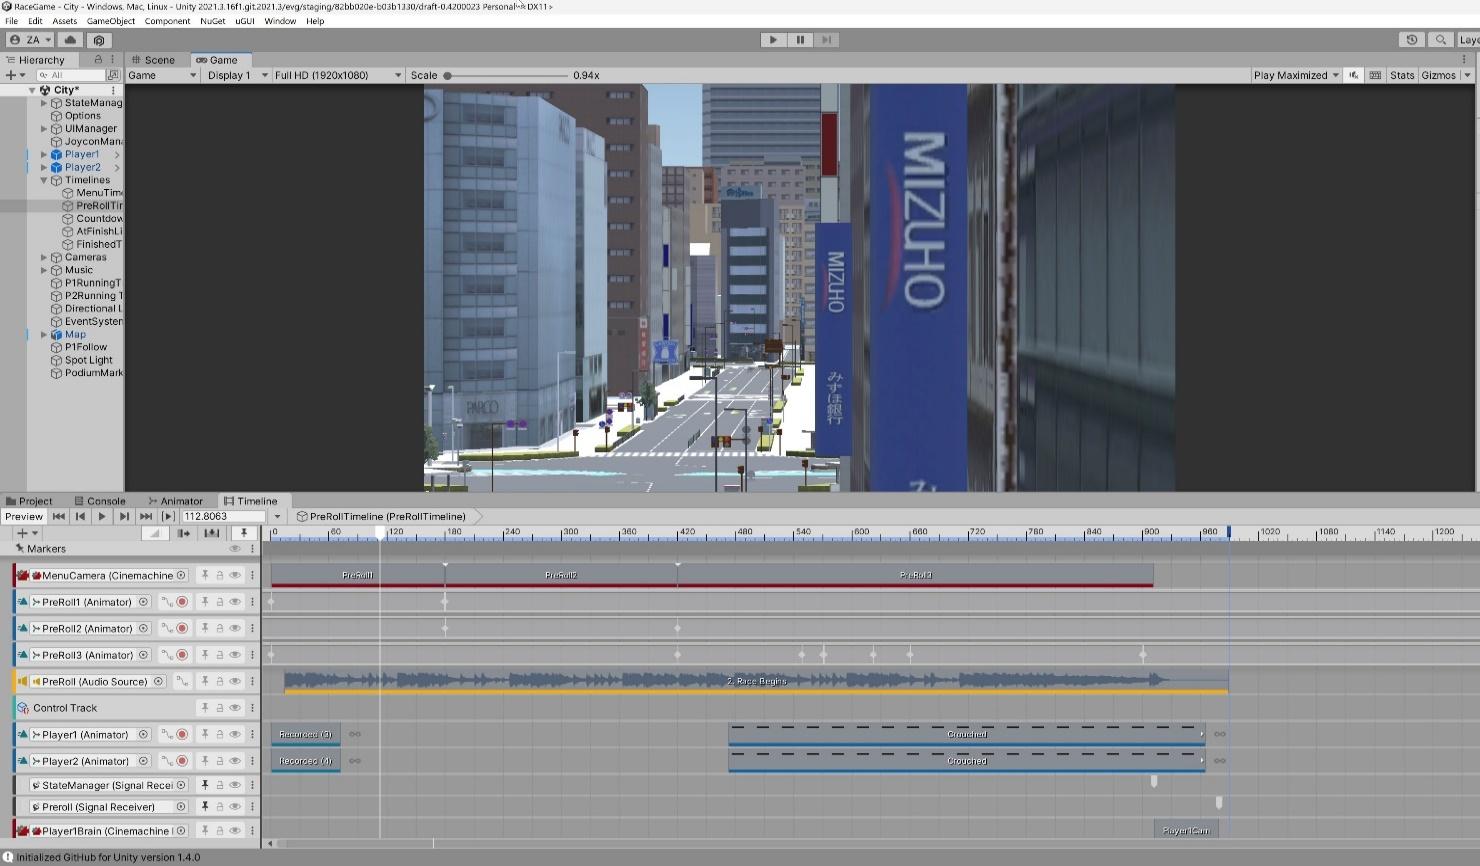Screen dimensions: 1480x866
Task: Lock the Hierarchy panel
Action: tap(98, 60)
